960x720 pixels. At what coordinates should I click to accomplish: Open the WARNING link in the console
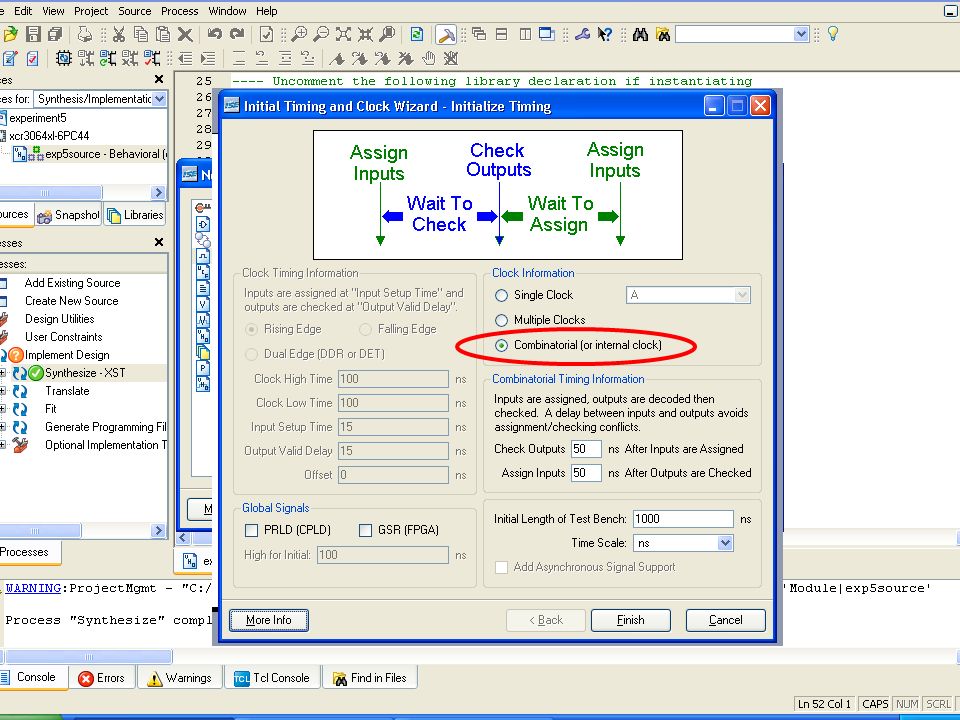tap(33, 588)
